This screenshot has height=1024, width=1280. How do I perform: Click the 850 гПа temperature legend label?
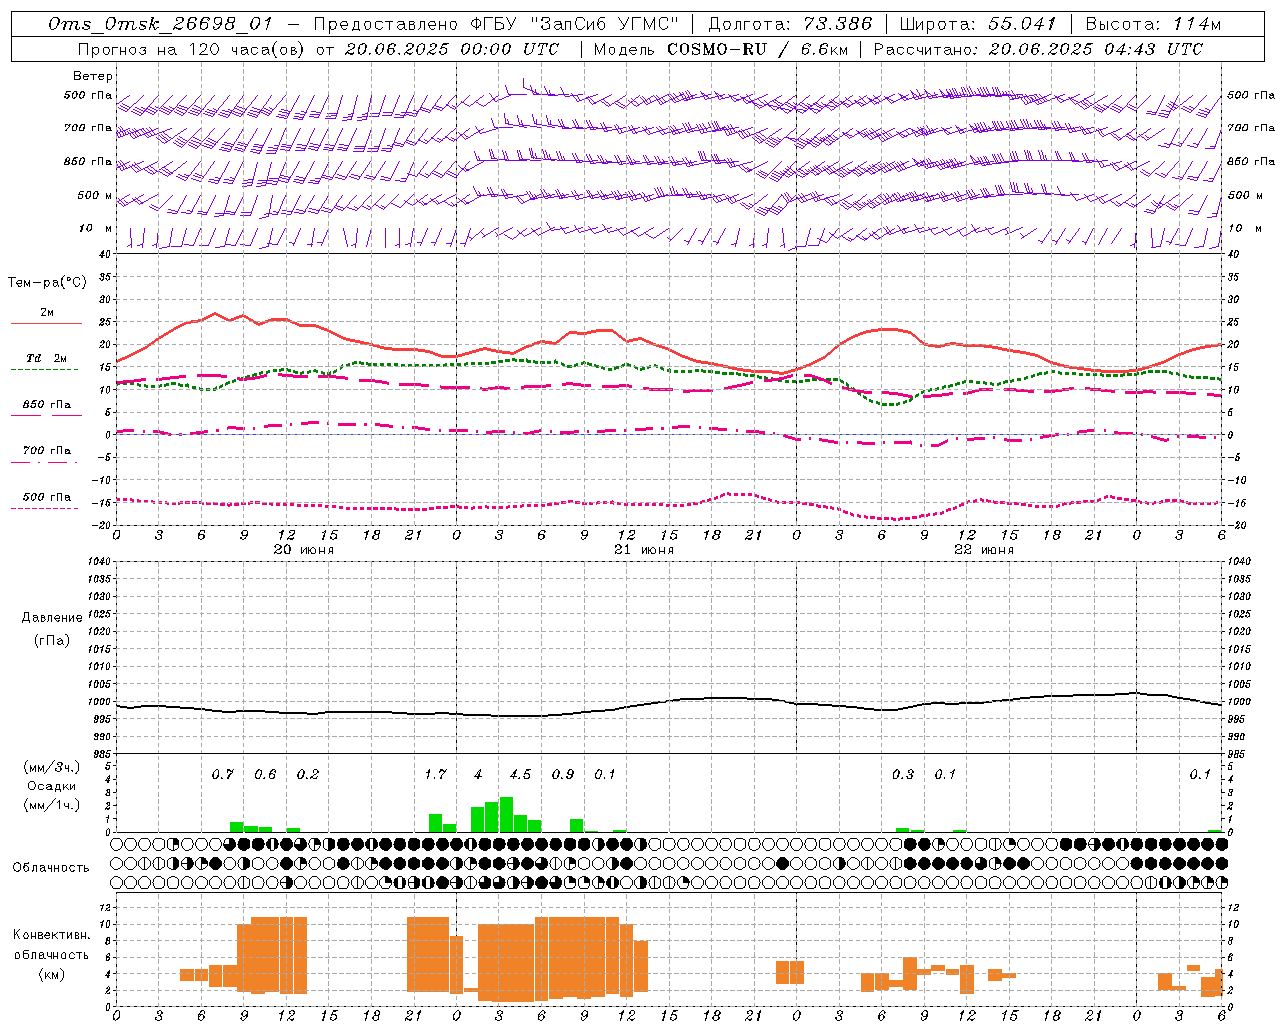[47, 405]
